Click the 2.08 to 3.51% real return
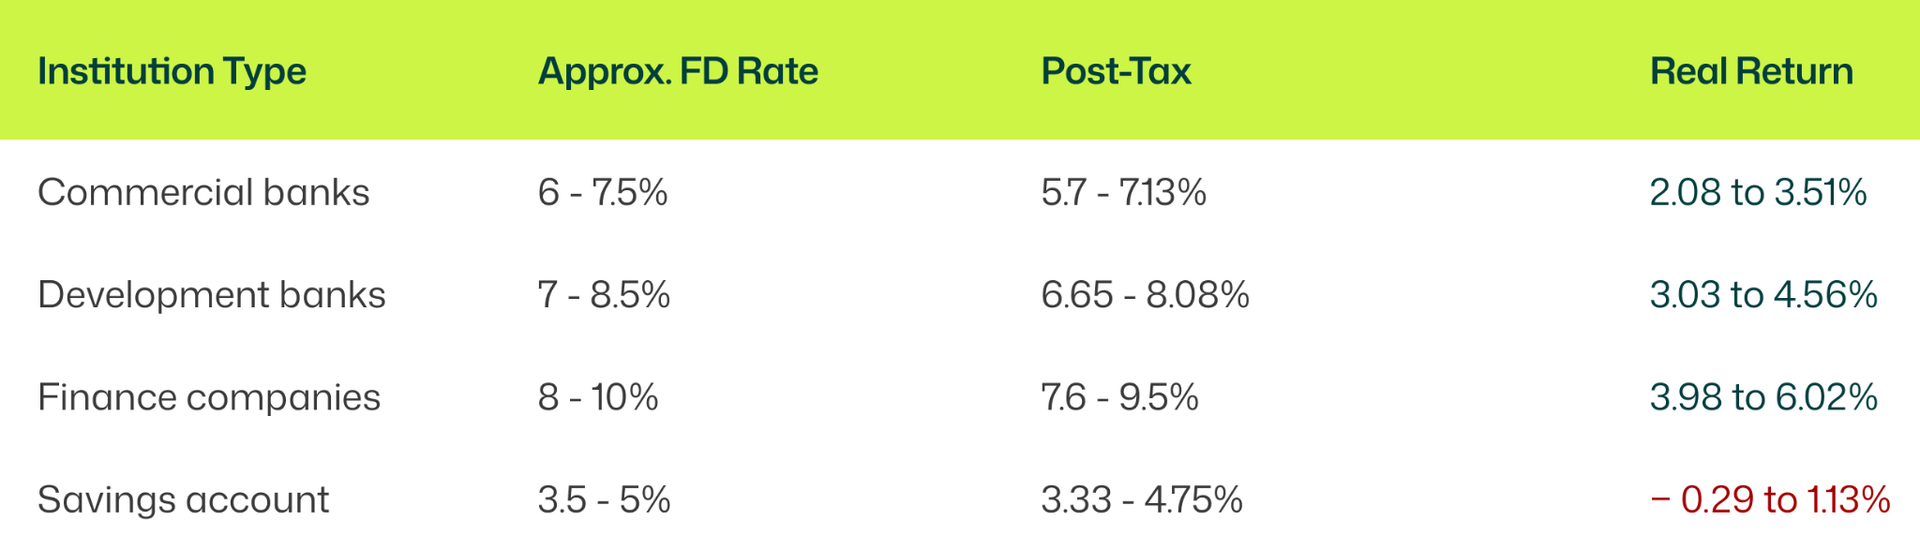The height and width of the screenshot is (550, 1920). 1757,192
